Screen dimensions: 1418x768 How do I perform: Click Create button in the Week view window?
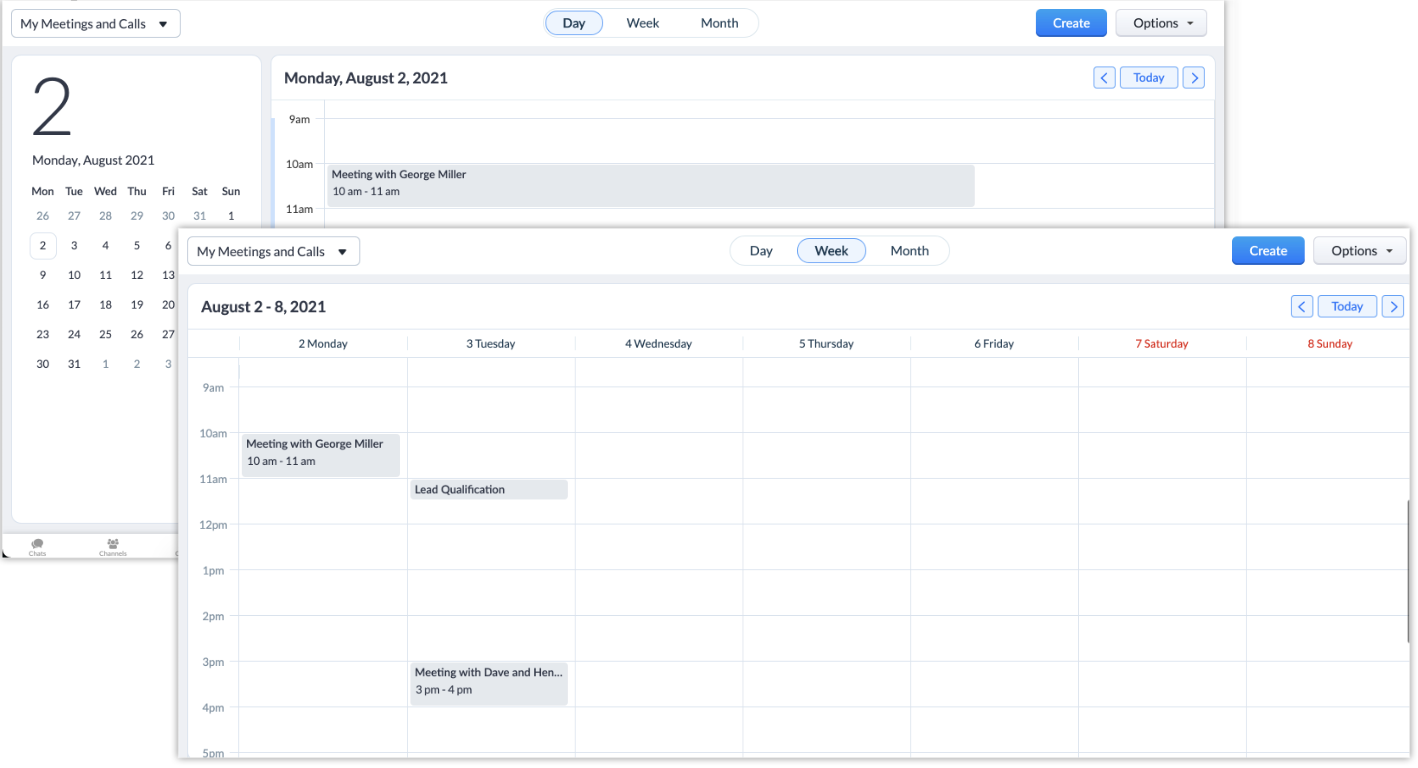(x=1268, y=251)
